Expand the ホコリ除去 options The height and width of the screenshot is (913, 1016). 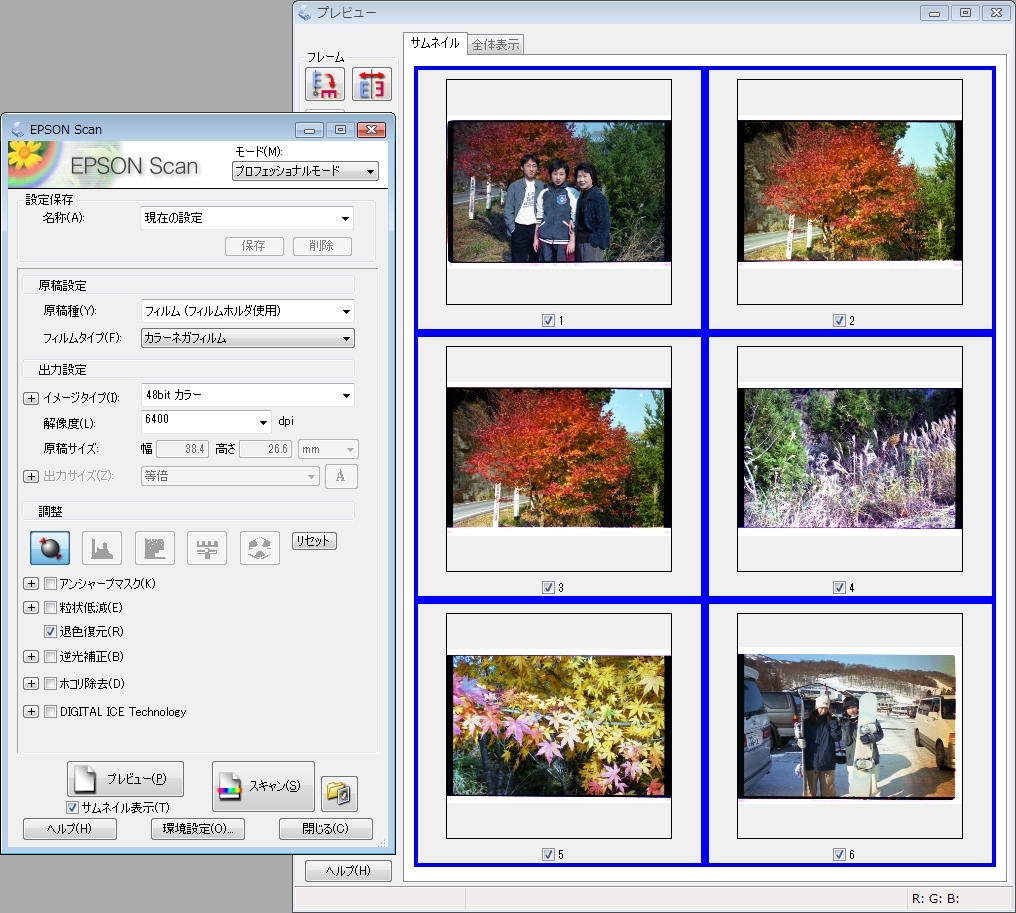click(31, 684)
